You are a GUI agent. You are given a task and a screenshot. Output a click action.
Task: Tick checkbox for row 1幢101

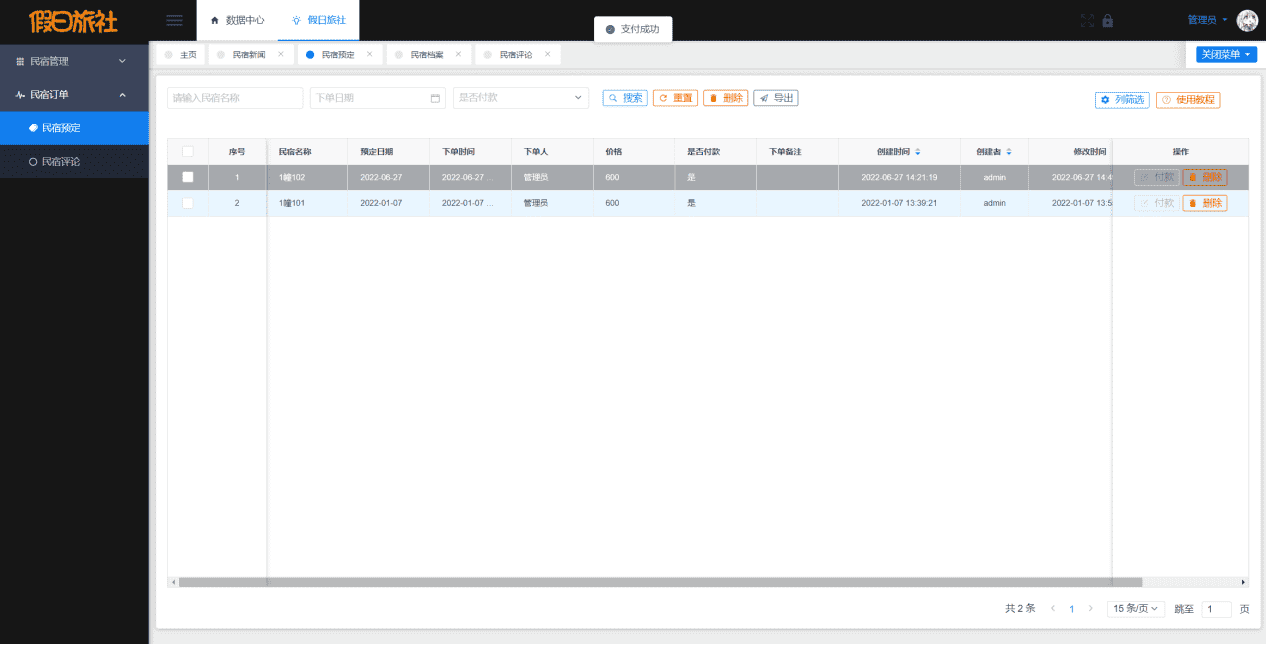click(x=187, y=203)
